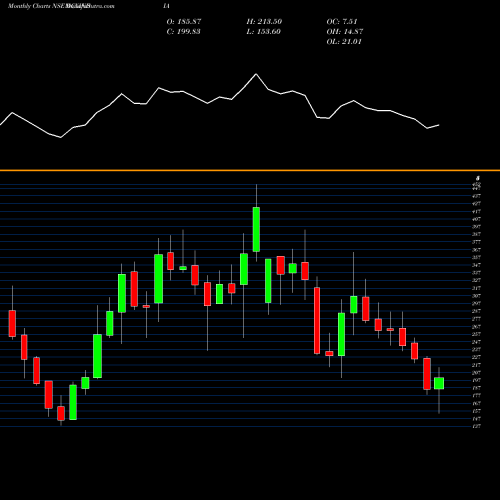Select the close price C: 199.83
Viewport: 500px width, 500px height.
183,32
